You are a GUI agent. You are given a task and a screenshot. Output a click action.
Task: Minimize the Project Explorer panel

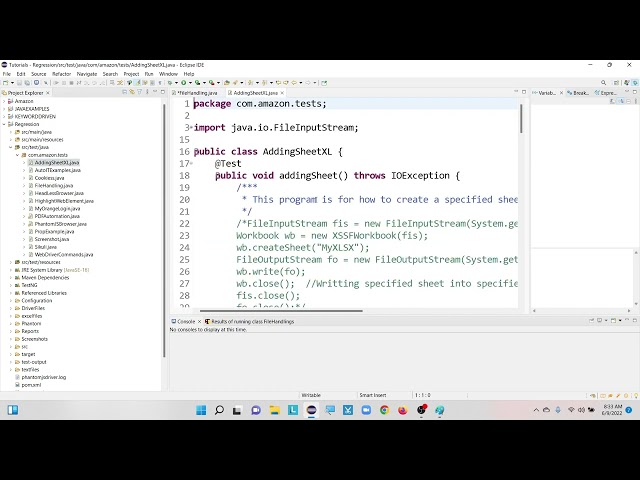[x=155, y=92]
